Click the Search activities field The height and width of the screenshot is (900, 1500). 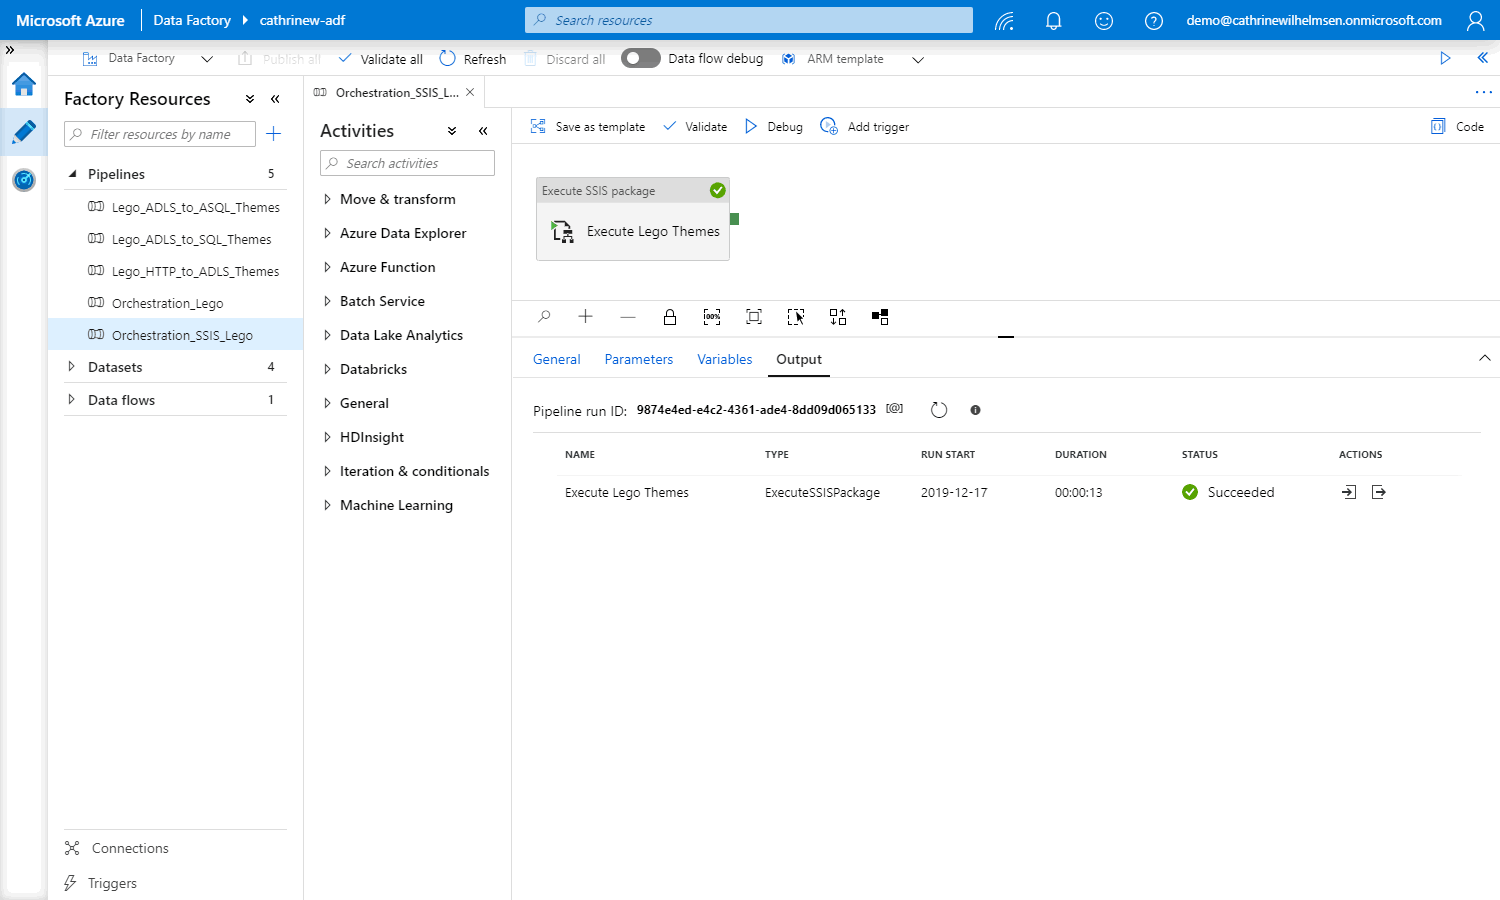(408, 163)
